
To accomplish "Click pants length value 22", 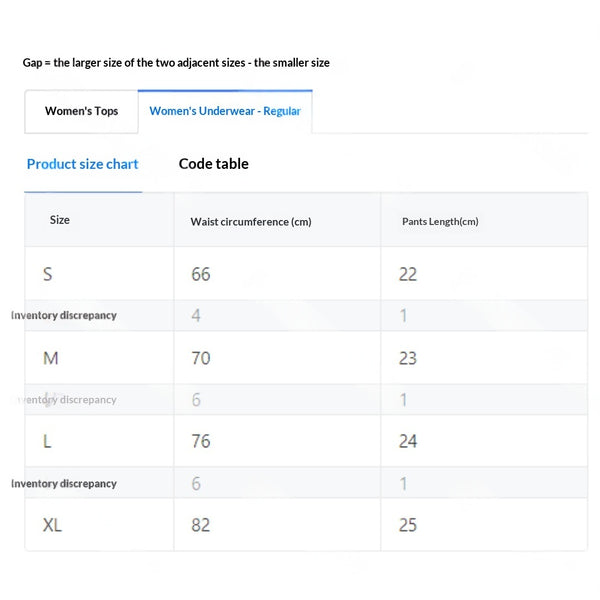I will (x=408, y=274).
